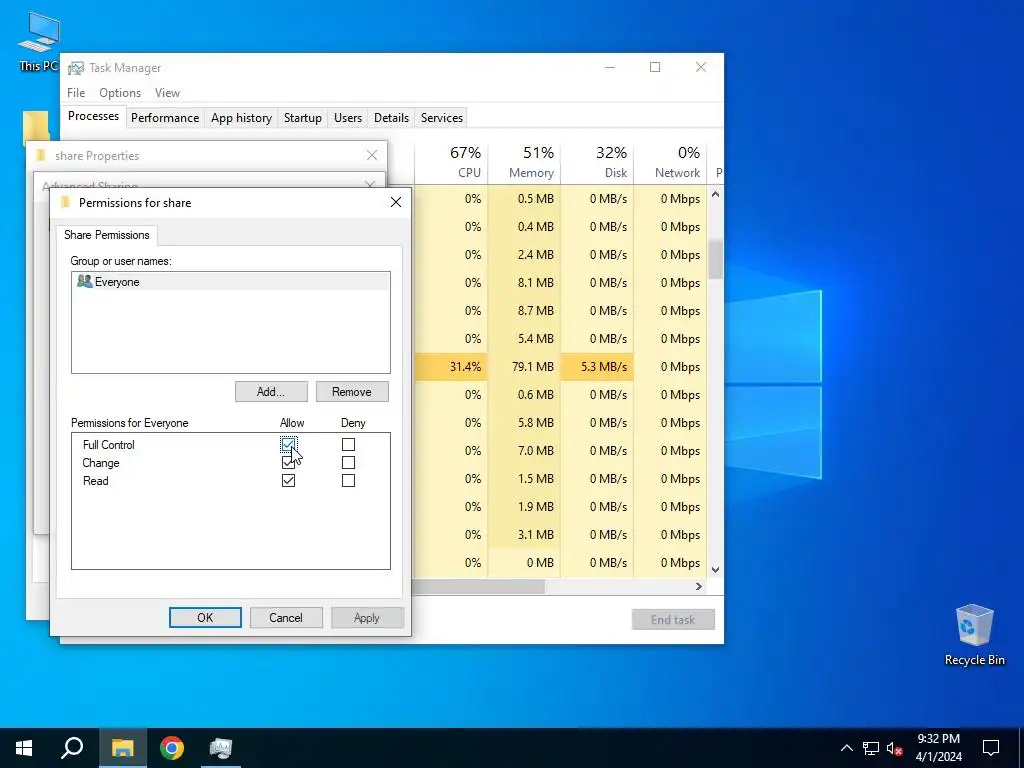Click scroll up arrow in process list
Viewport: 1024px width, 768px height.
[715, 195]
